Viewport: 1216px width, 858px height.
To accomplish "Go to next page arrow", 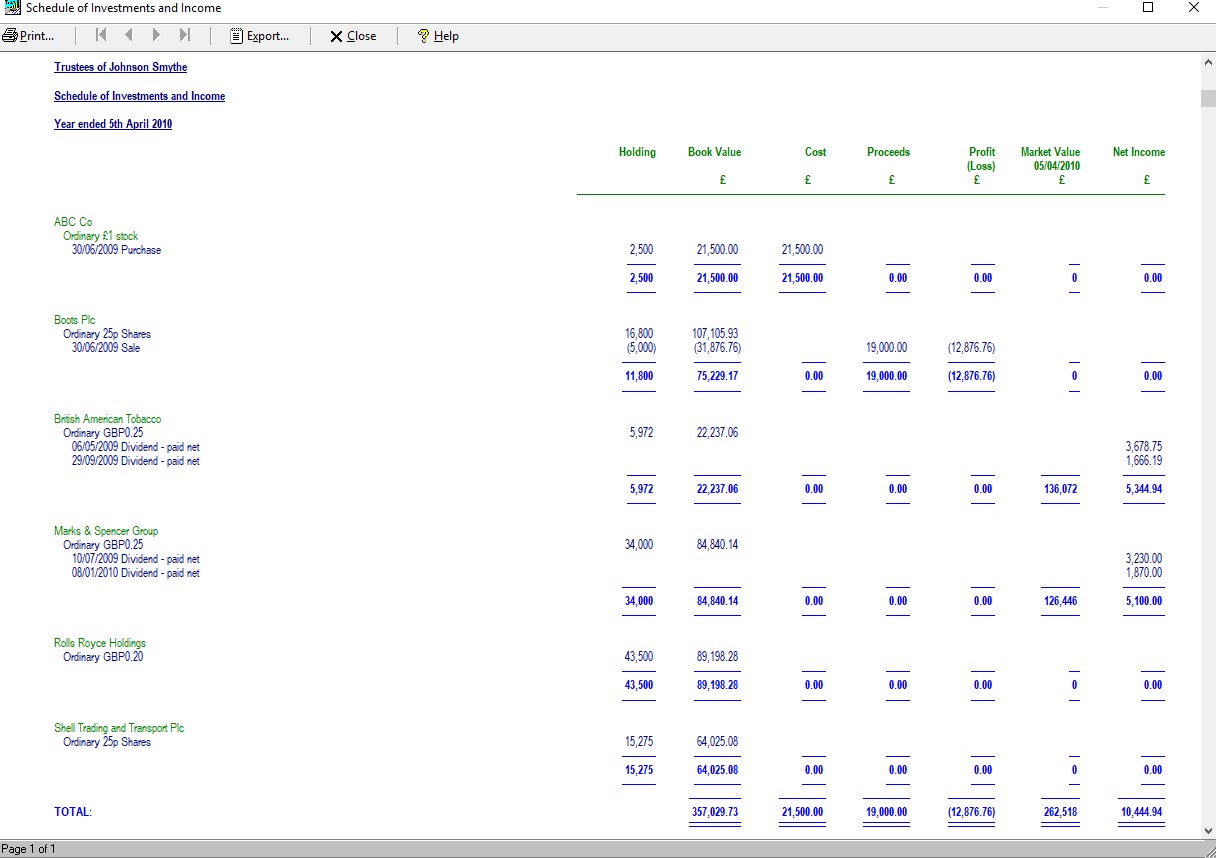I will point(156,36).
